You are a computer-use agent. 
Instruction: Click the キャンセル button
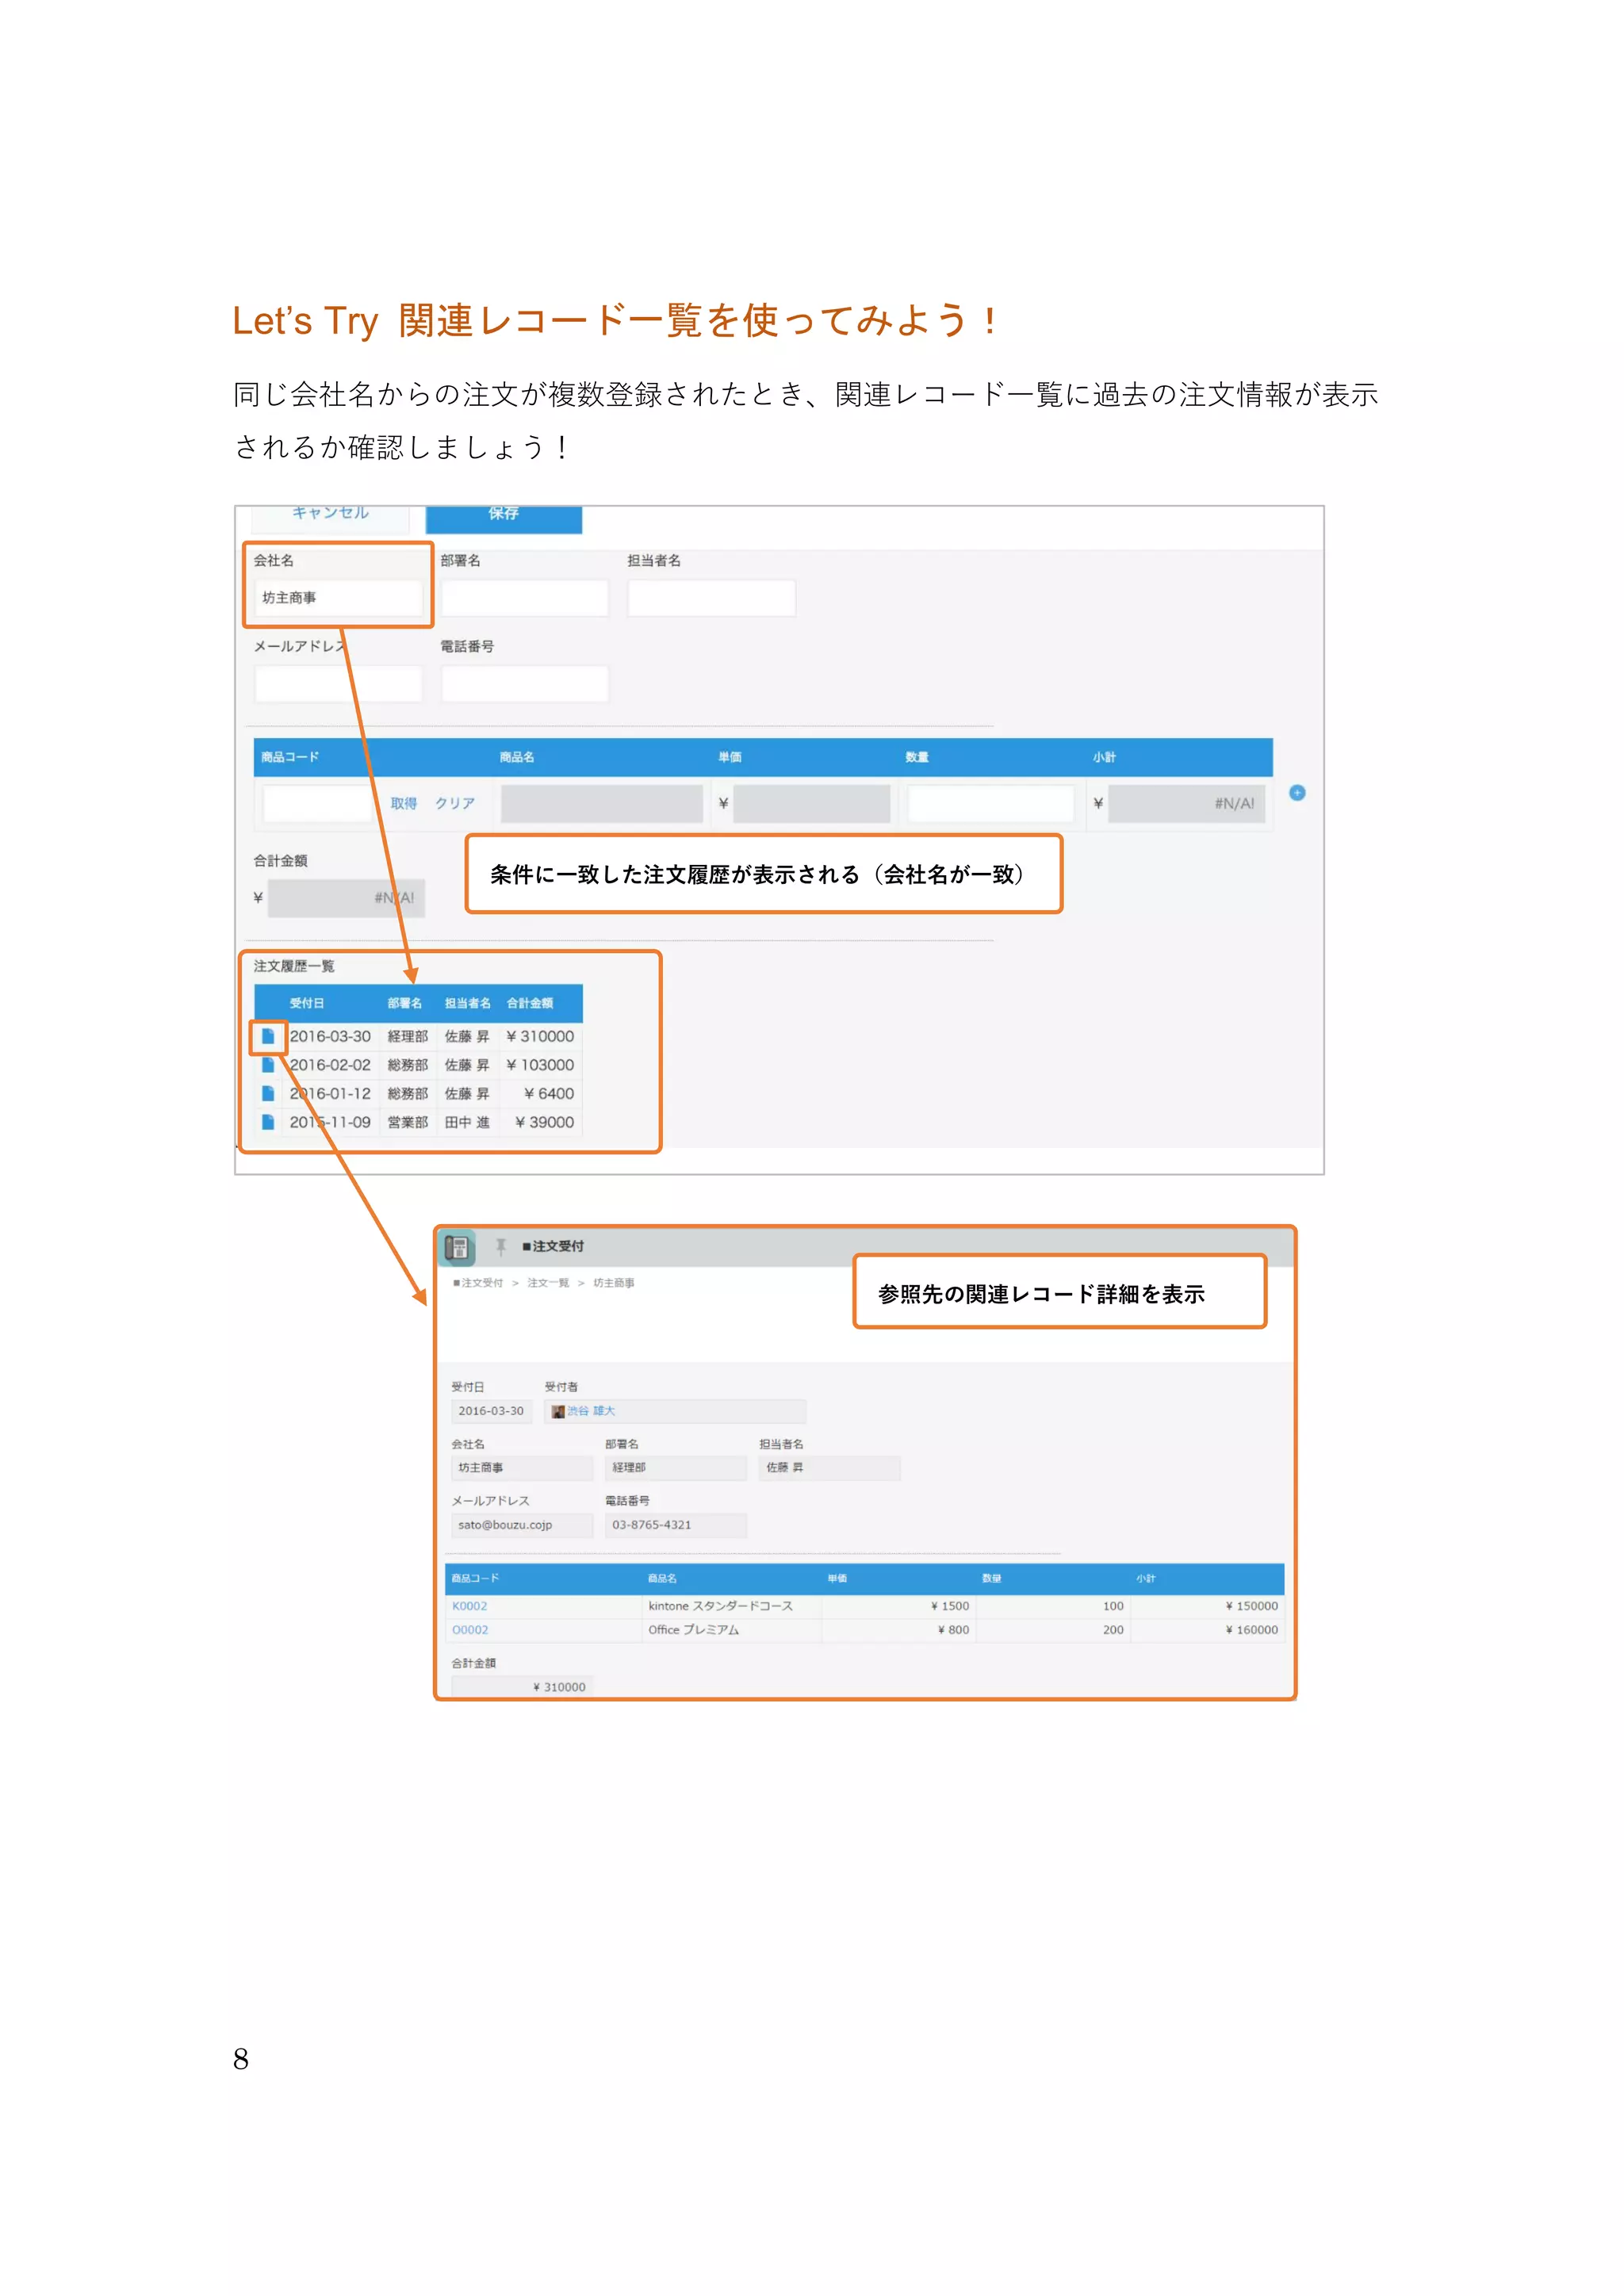[330, 516]
